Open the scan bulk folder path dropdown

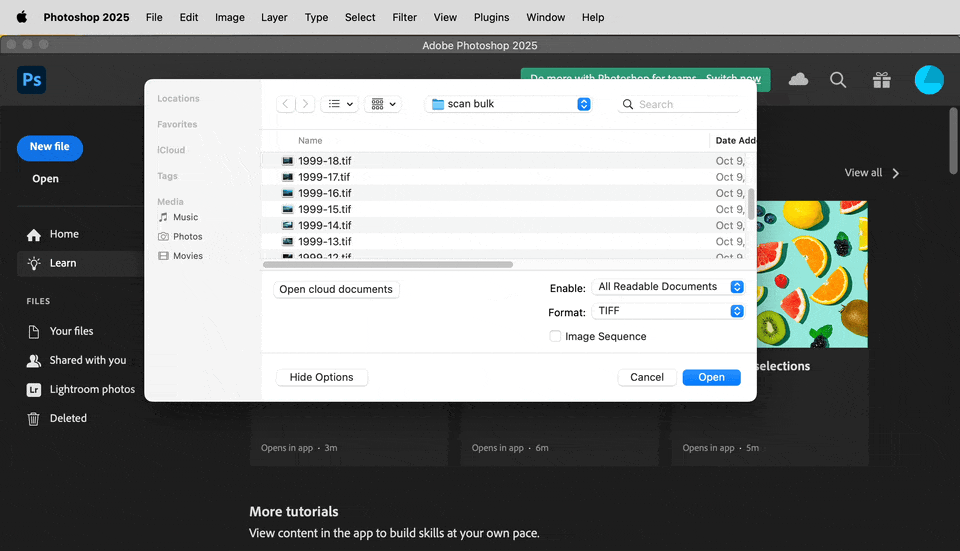[509, 104]
